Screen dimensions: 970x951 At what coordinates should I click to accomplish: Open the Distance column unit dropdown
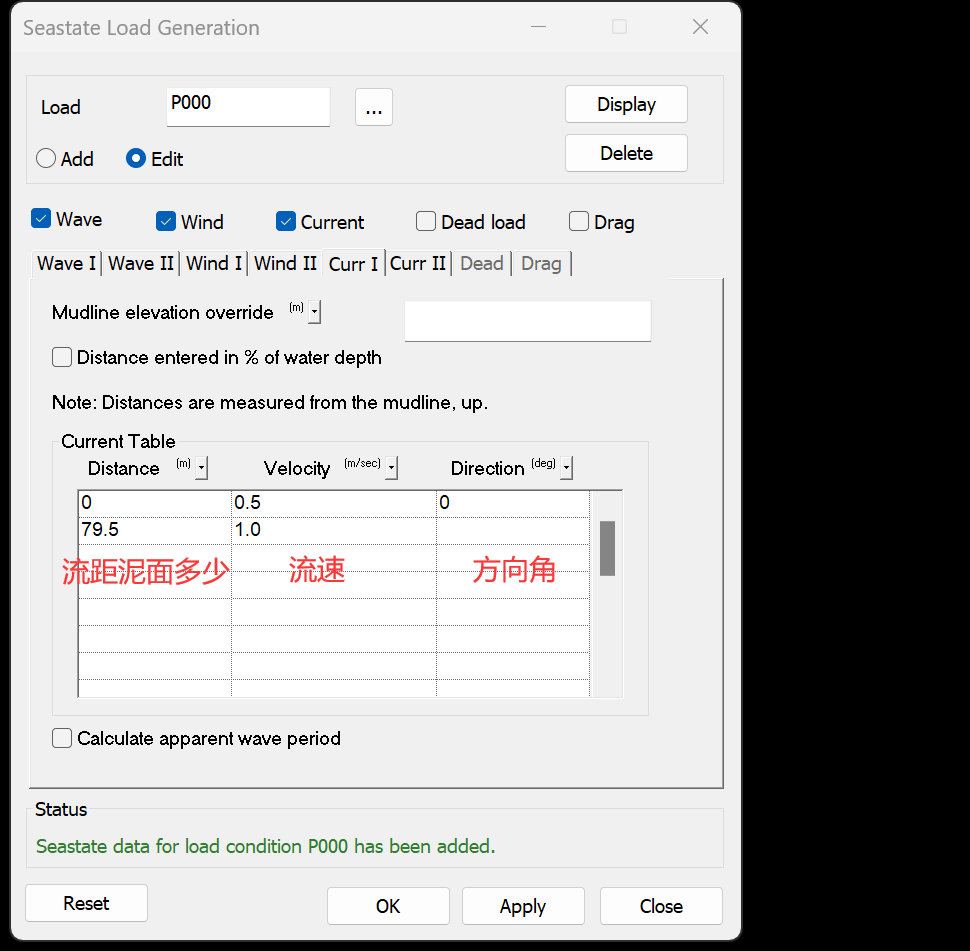[x=202, y=468]
